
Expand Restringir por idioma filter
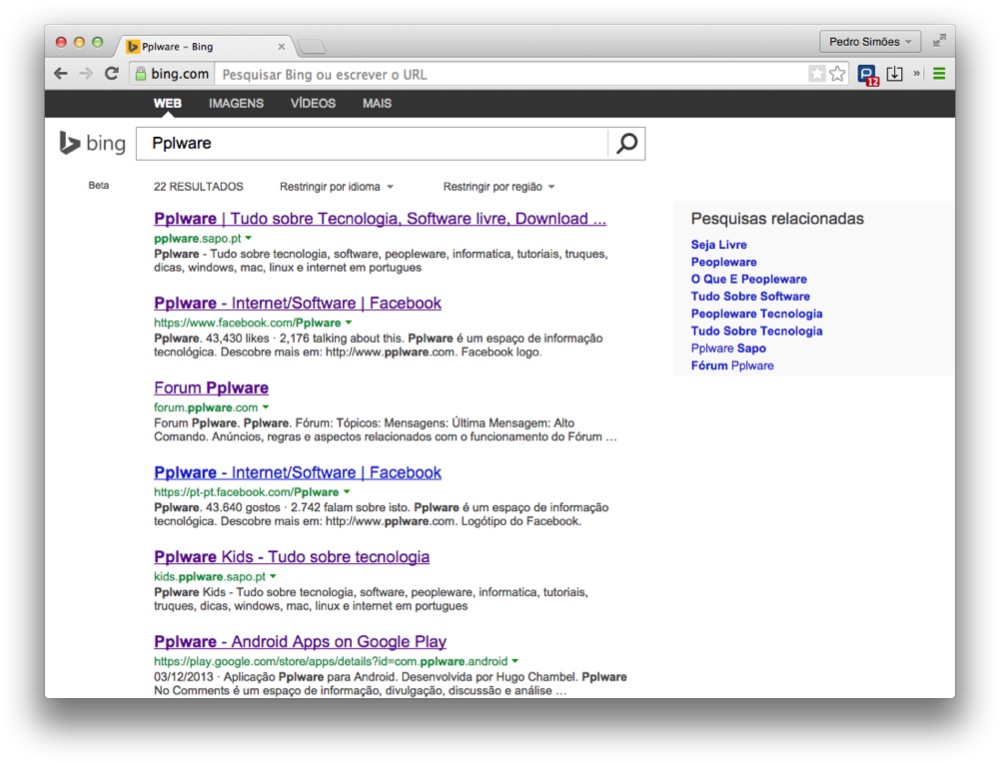pyautogui.click(x=336, y=186)
